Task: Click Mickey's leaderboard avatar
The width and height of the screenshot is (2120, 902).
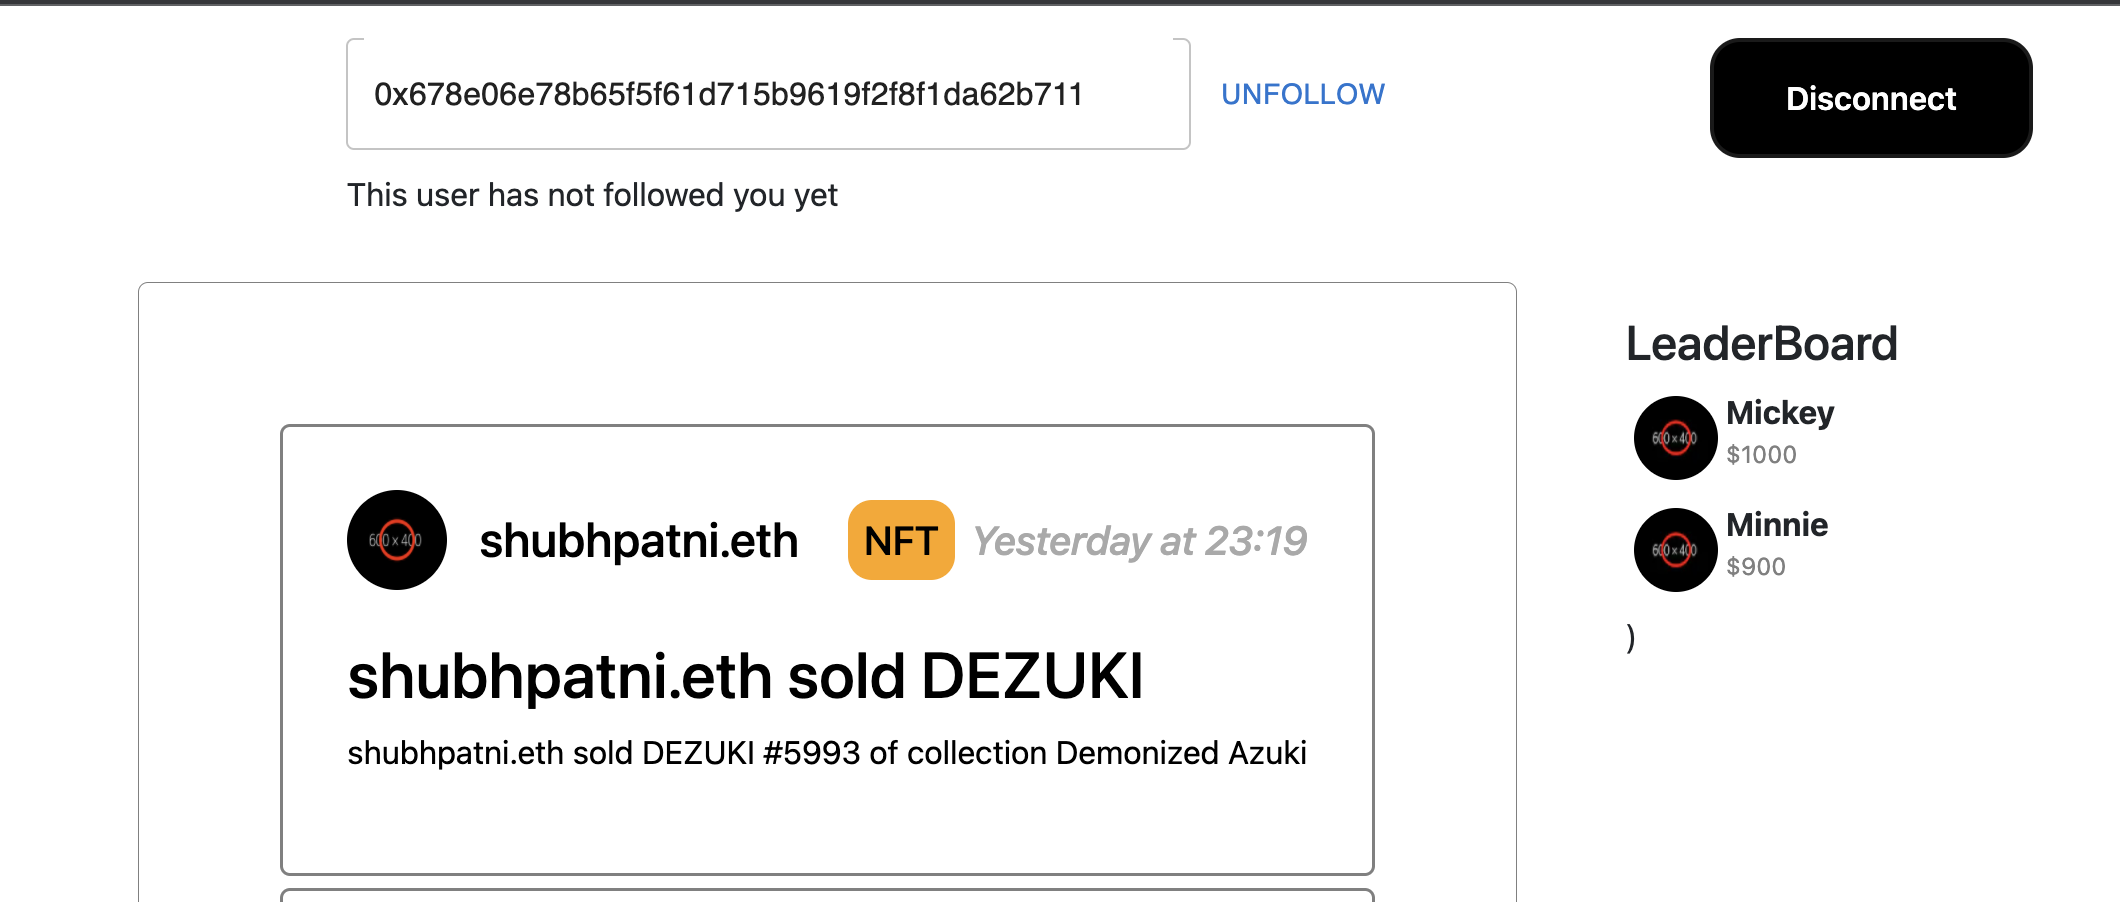Action: coord(1675,438)
